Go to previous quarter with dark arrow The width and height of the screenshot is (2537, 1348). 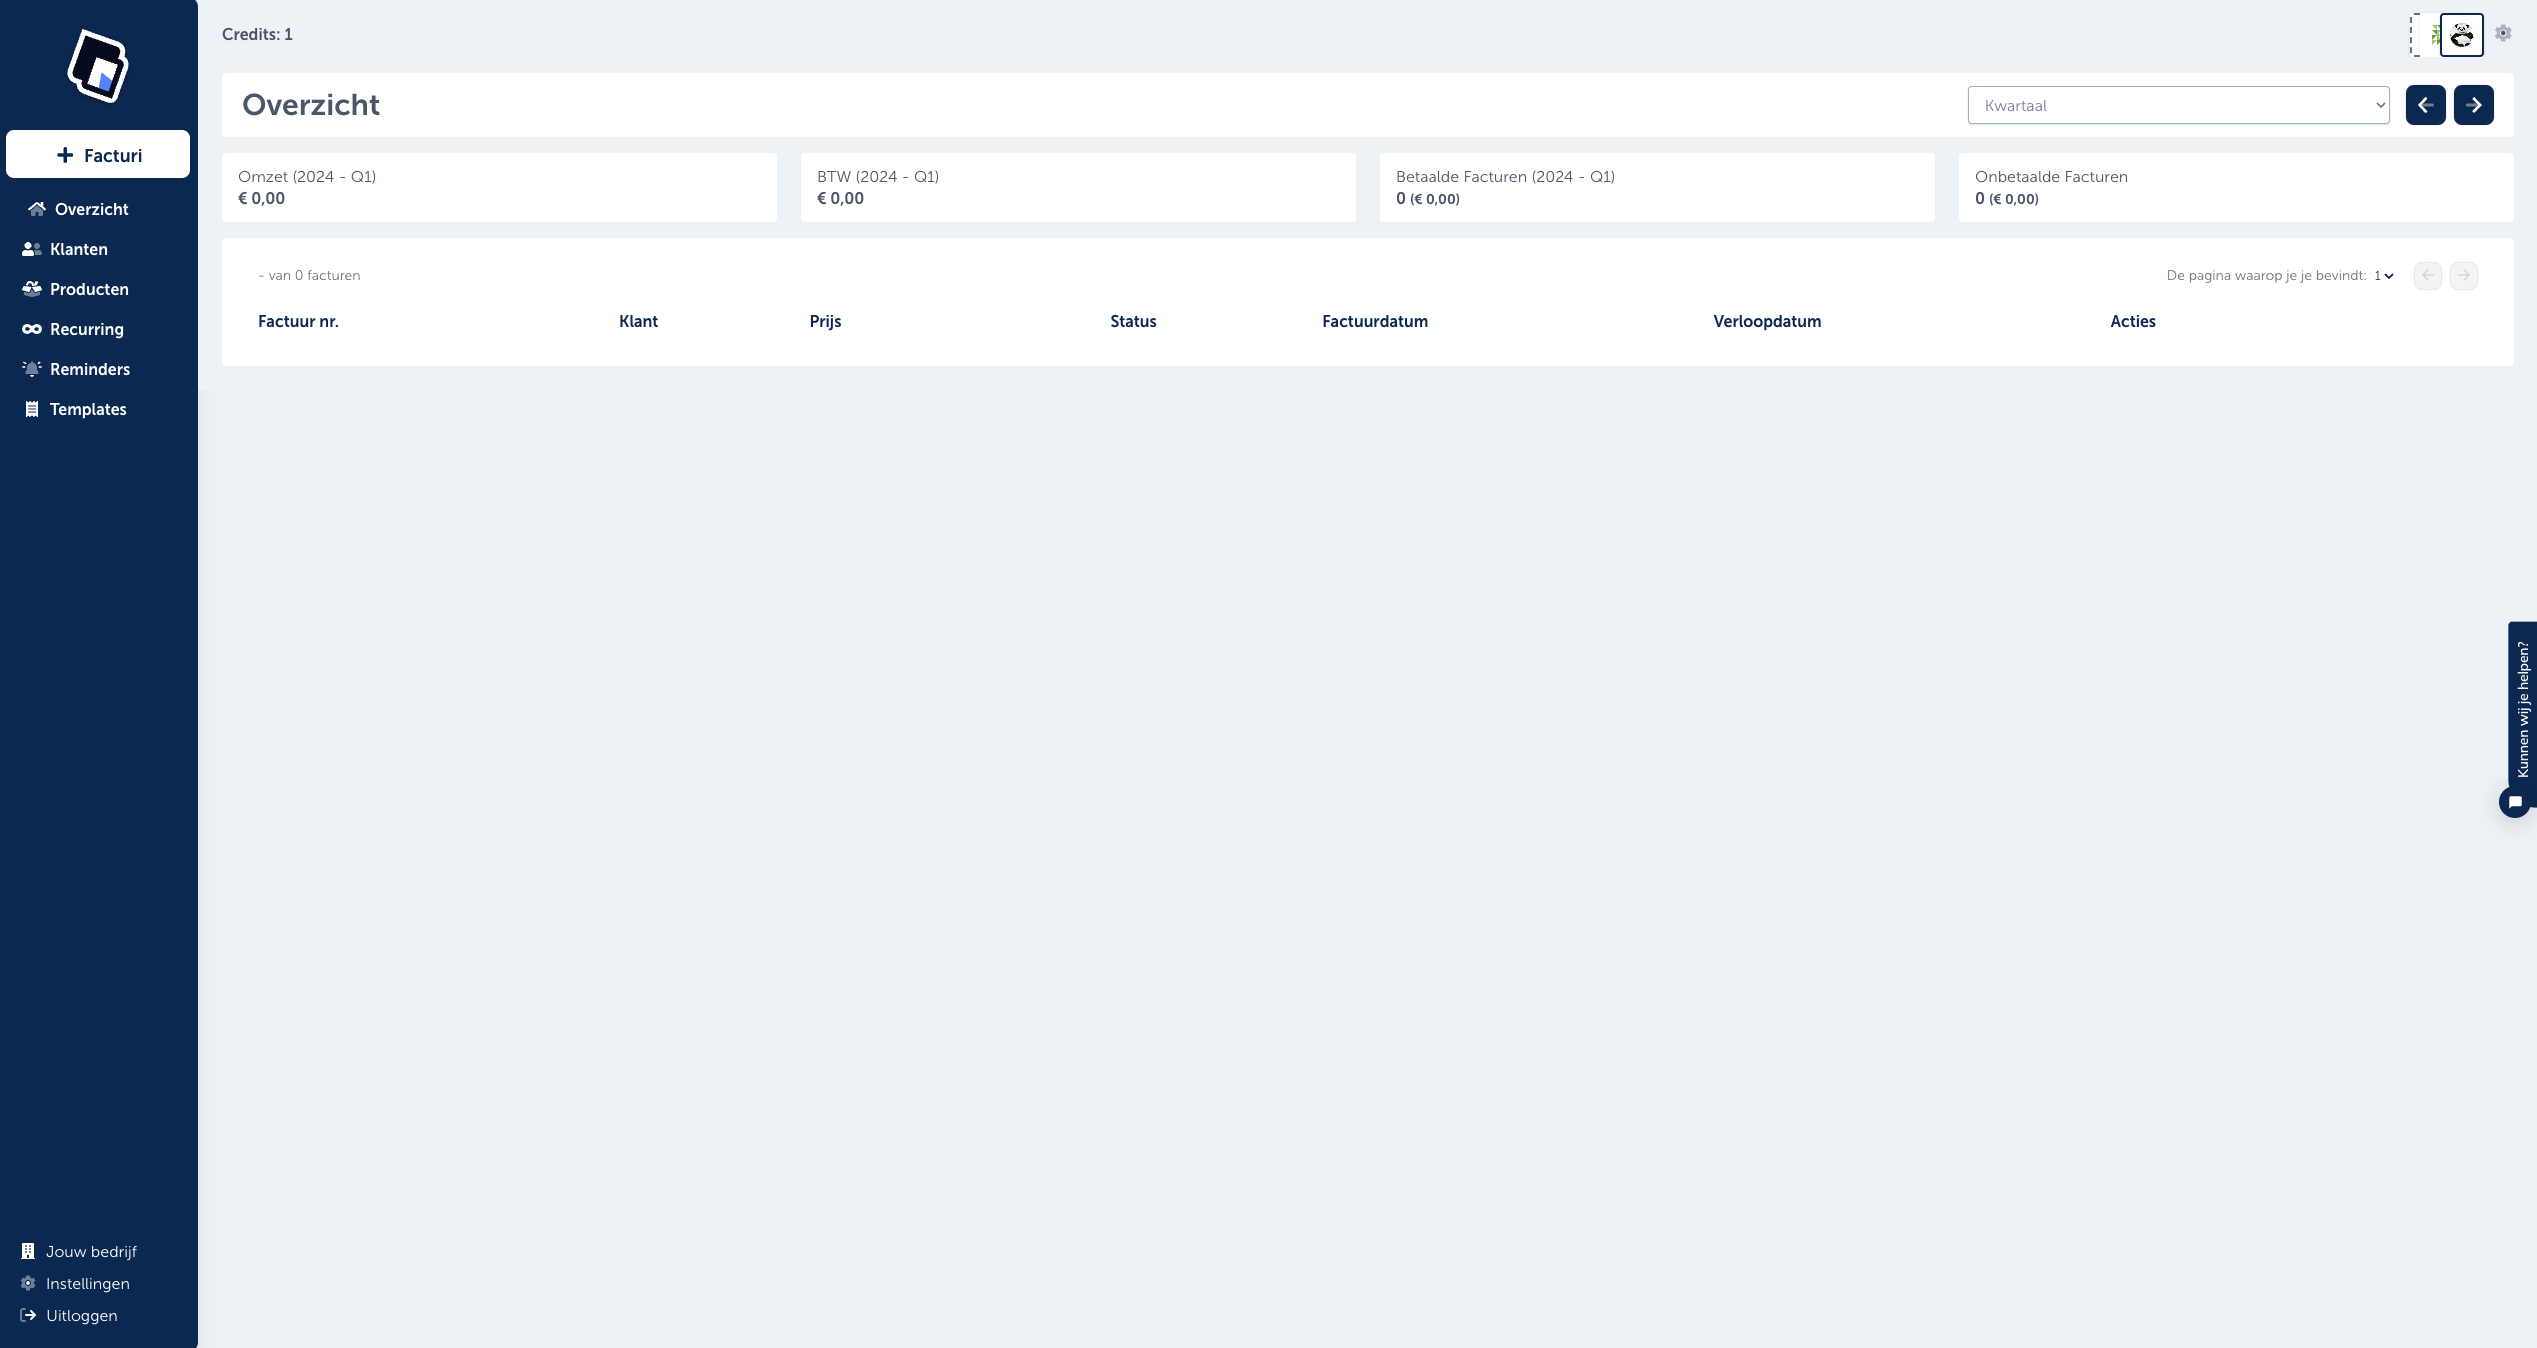pos(2425,105)
